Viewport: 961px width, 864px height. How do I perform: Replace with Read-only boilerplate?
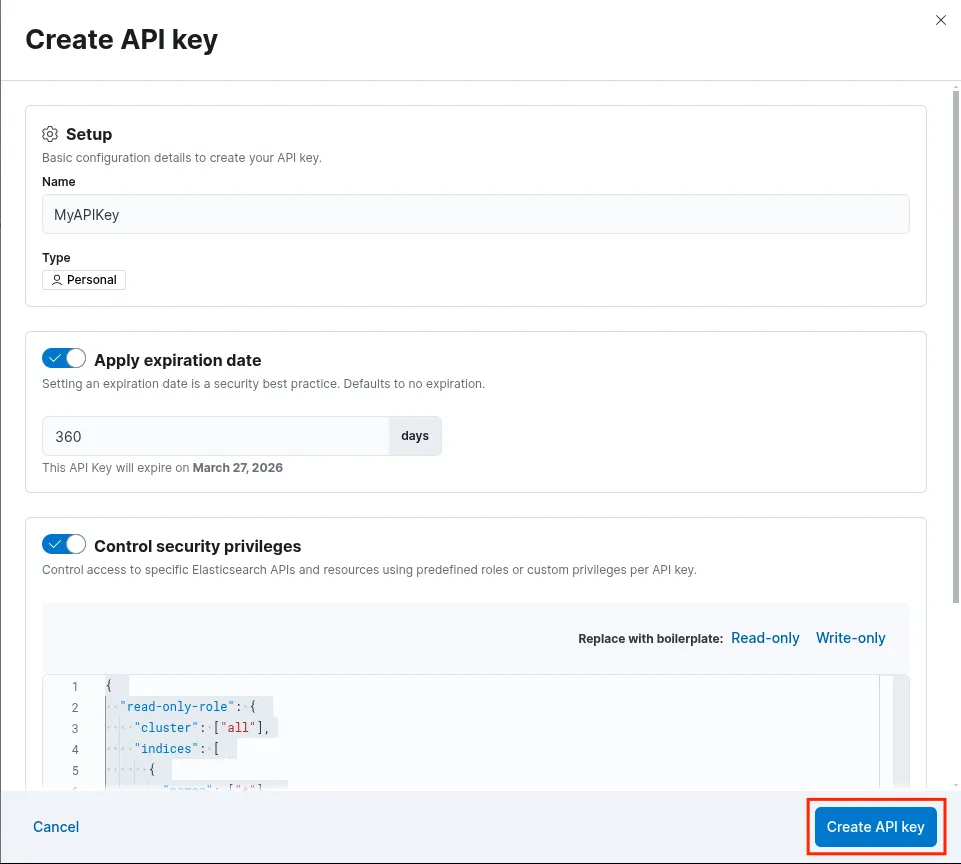[765, 638]
